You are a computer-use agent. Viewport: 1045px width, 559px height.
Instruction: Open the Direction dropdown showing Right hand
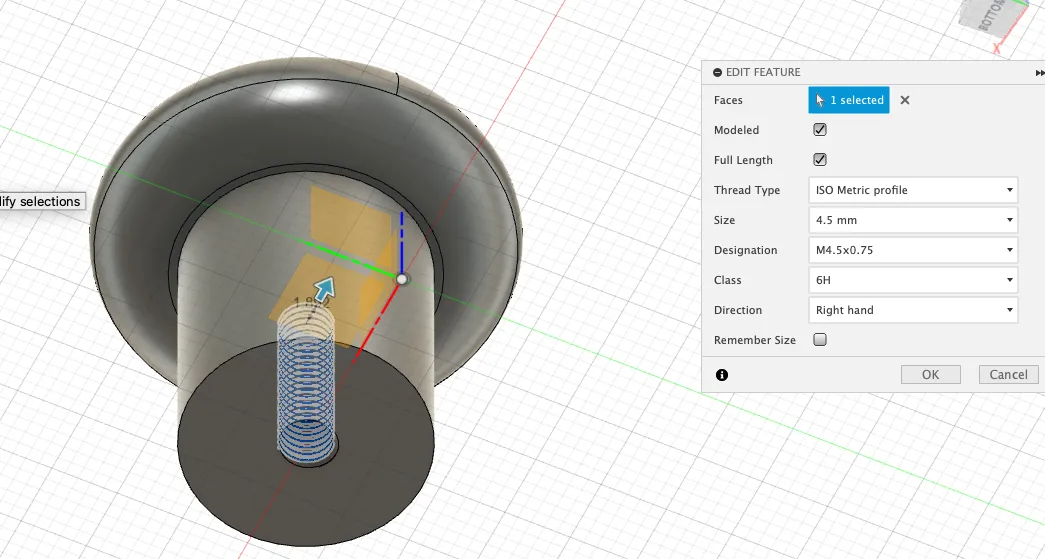[912, 310]
